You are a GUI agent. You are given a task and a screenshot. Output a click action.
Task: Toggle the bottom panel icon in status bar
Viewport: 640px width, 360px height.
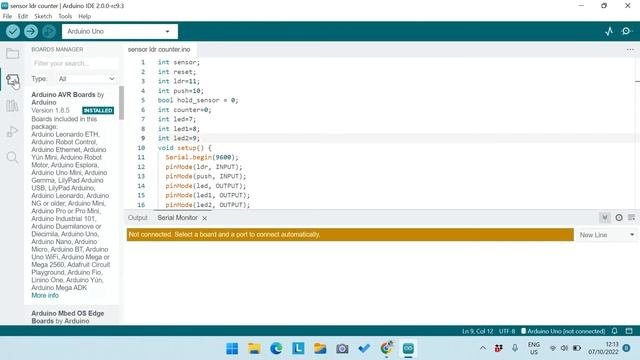(629, 331)
